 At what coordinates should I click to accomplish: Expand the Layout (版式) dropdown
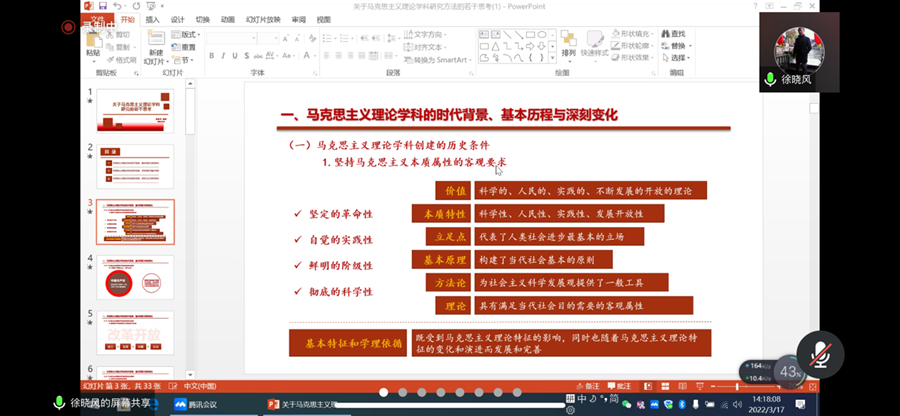point(186,35)
